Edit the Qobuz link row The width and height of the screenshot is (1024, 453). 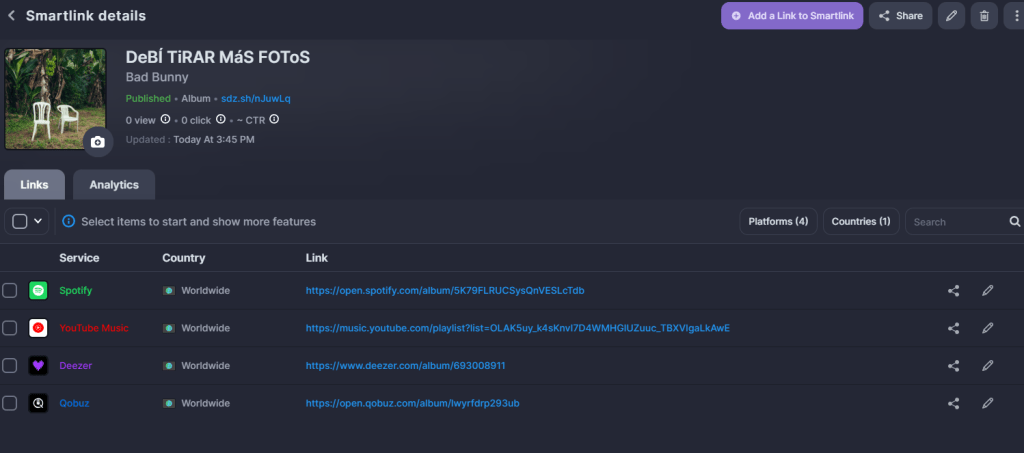coord(987,404)
